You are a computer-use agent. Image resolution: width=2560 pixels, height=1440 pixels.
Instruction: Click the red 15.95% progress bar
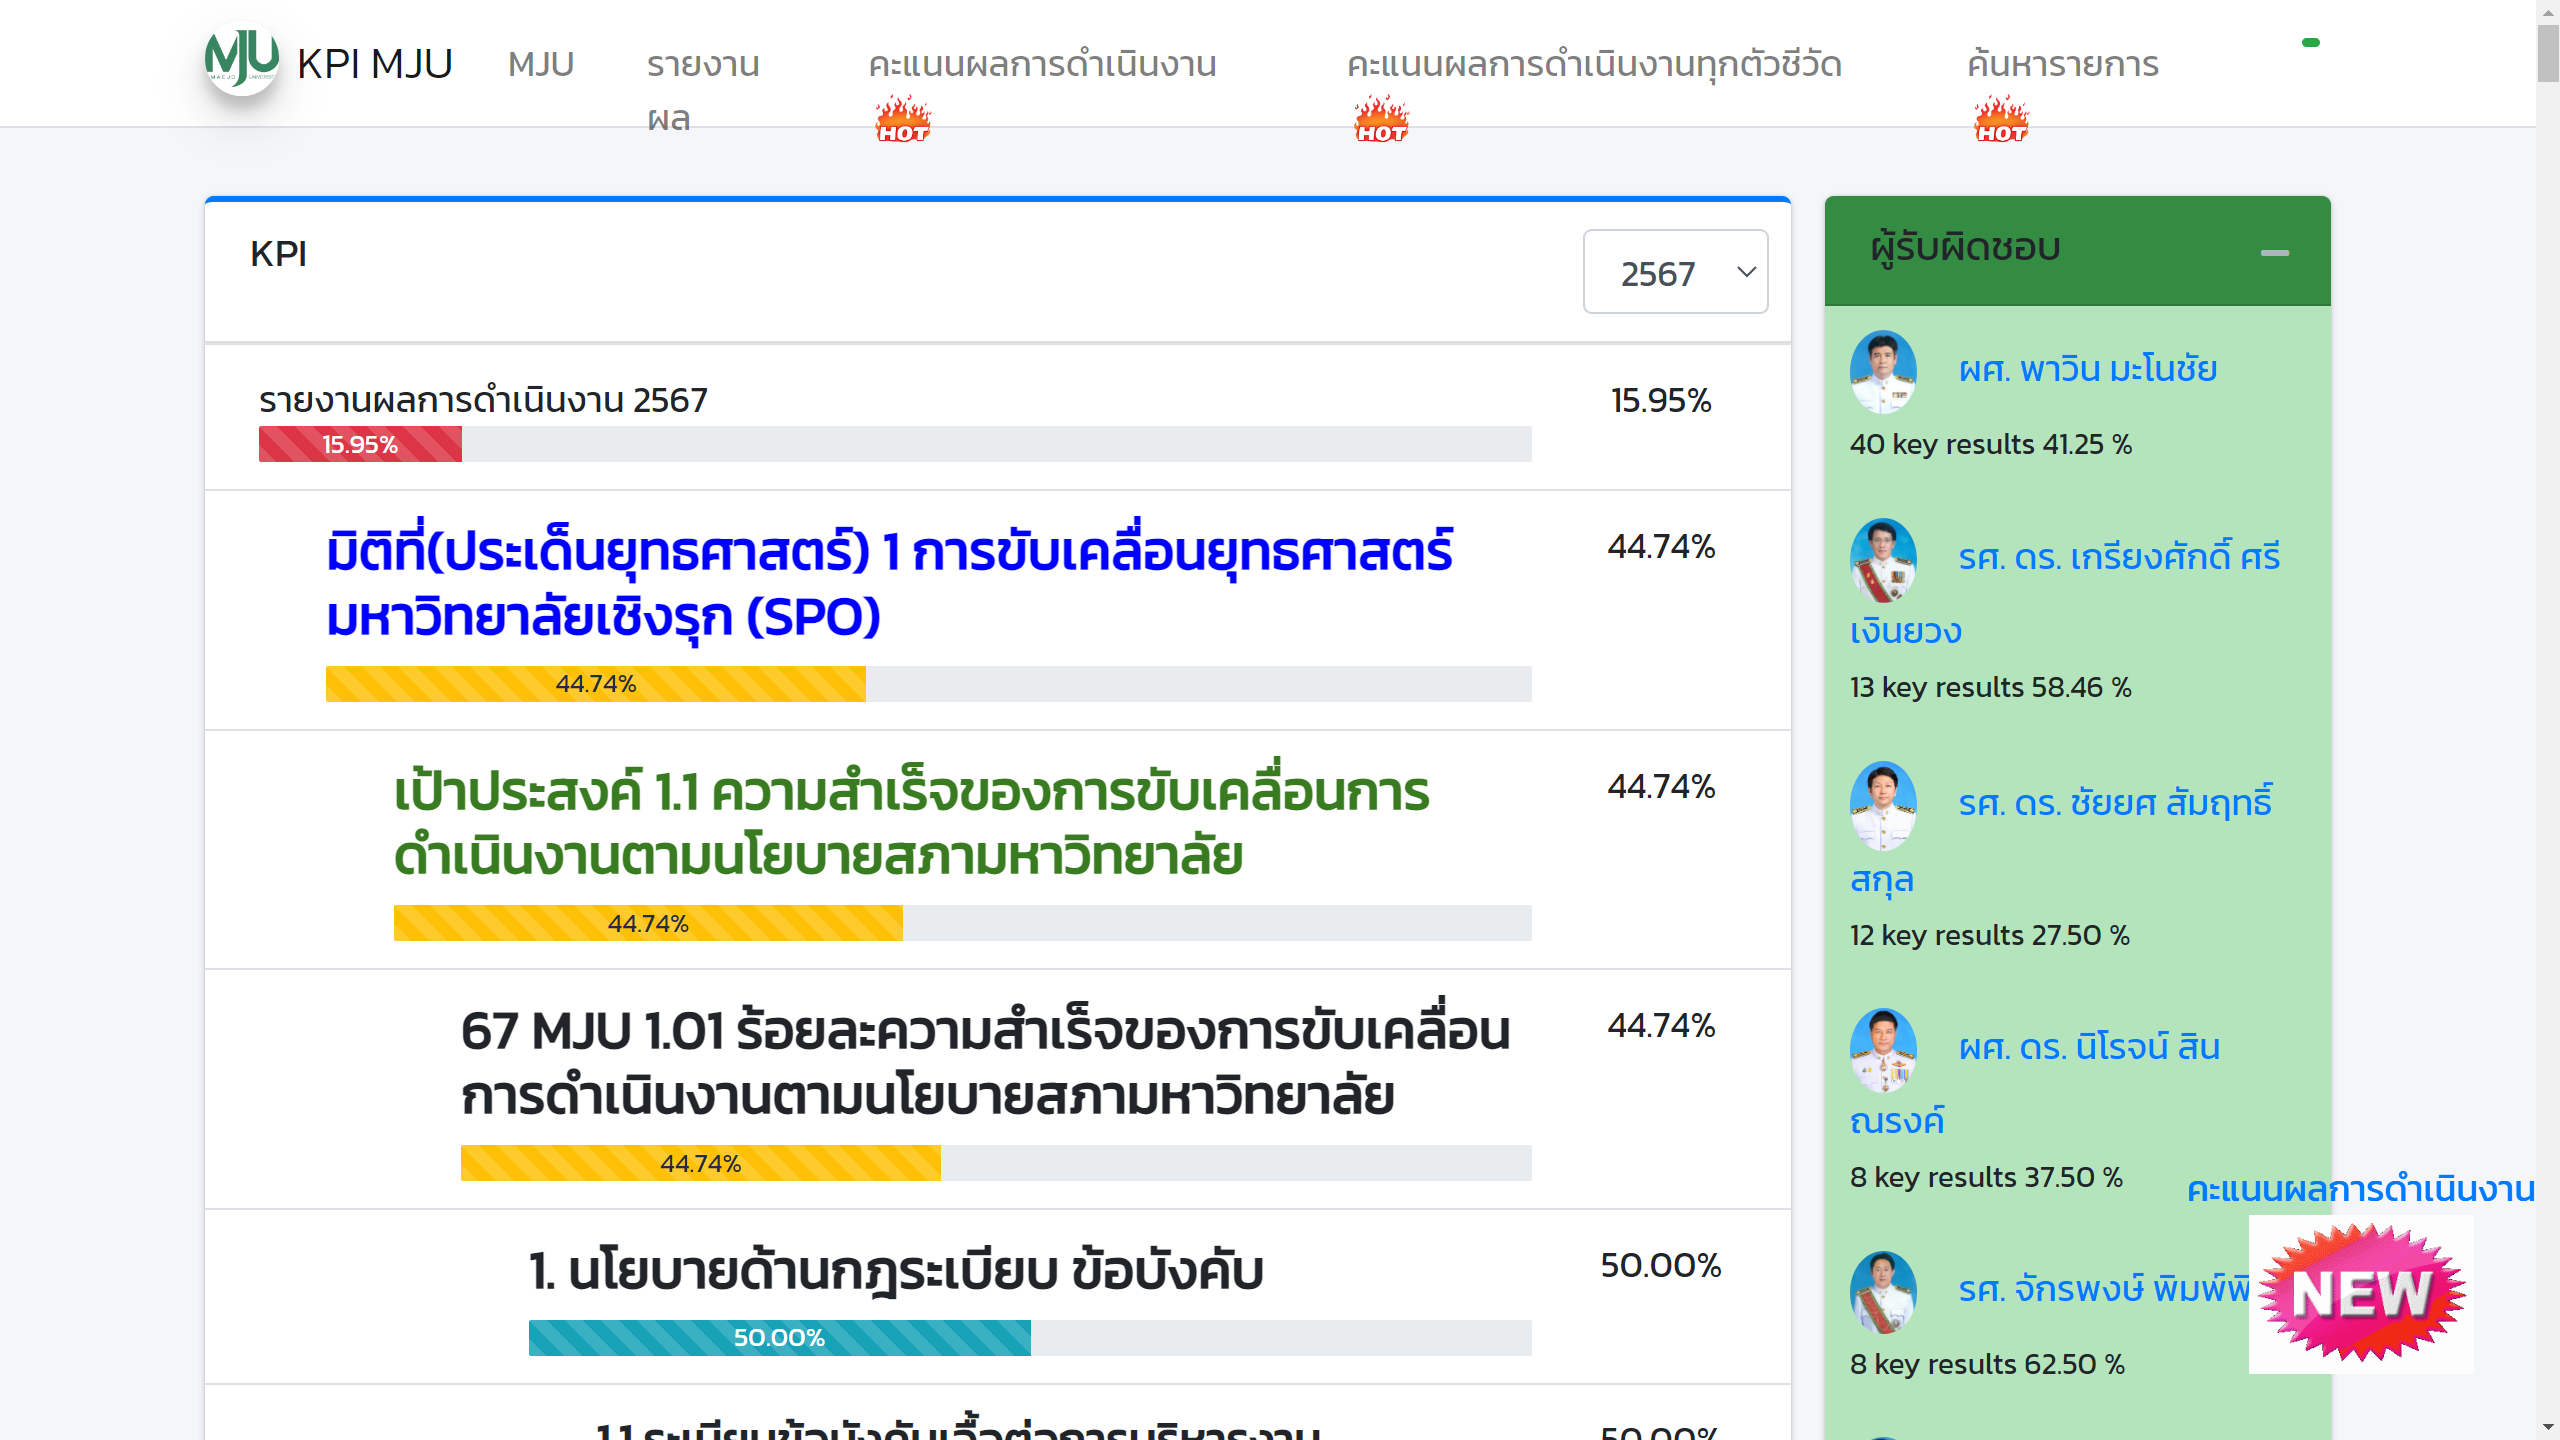(x=360, y=444)
